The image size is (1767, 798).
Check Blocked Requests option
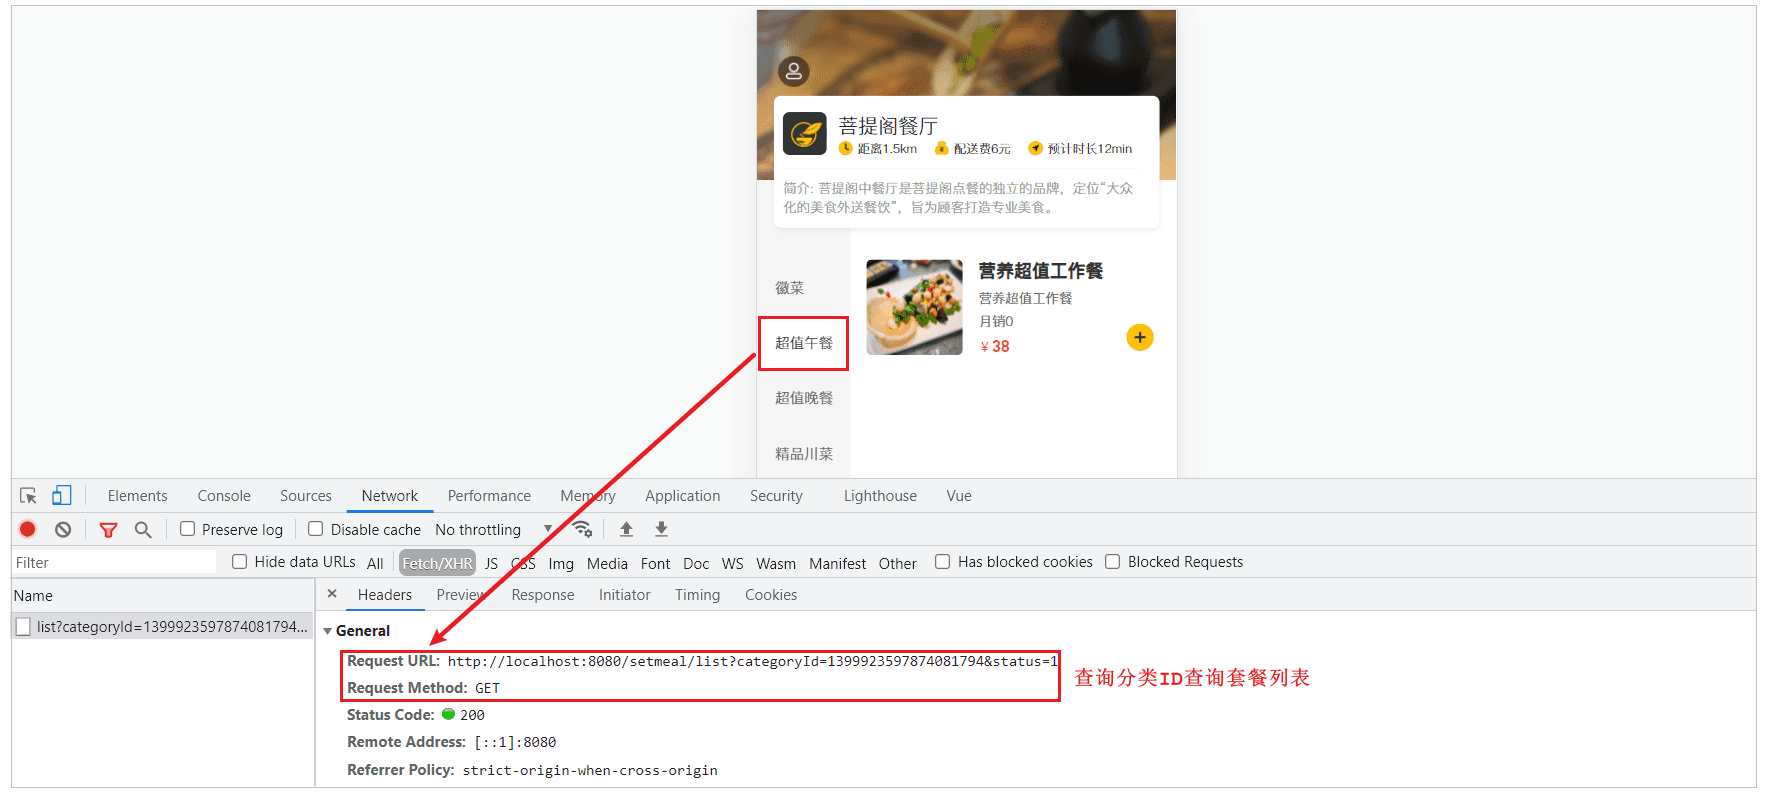pos(1113,562)
